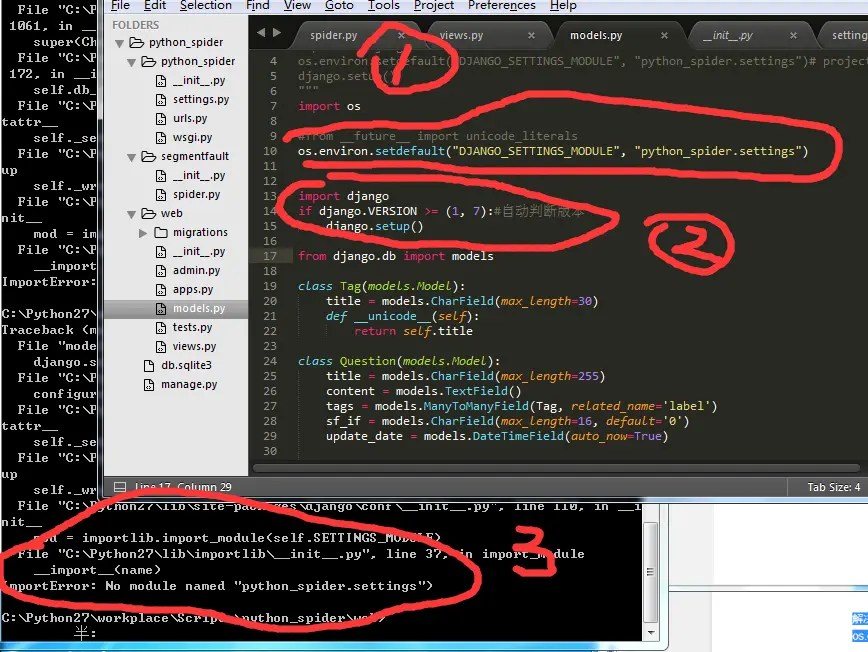Viewport: 868px width, 652px height.
Task: Open the View menu
Action: tap(297, 6)
